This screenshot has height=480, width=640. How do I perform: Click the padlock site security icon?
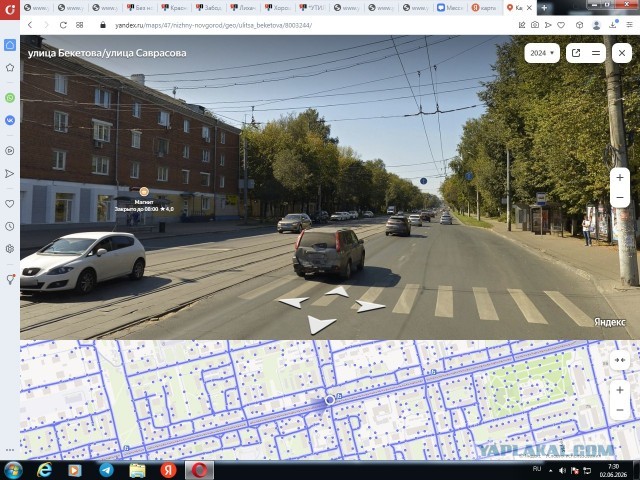103,25
